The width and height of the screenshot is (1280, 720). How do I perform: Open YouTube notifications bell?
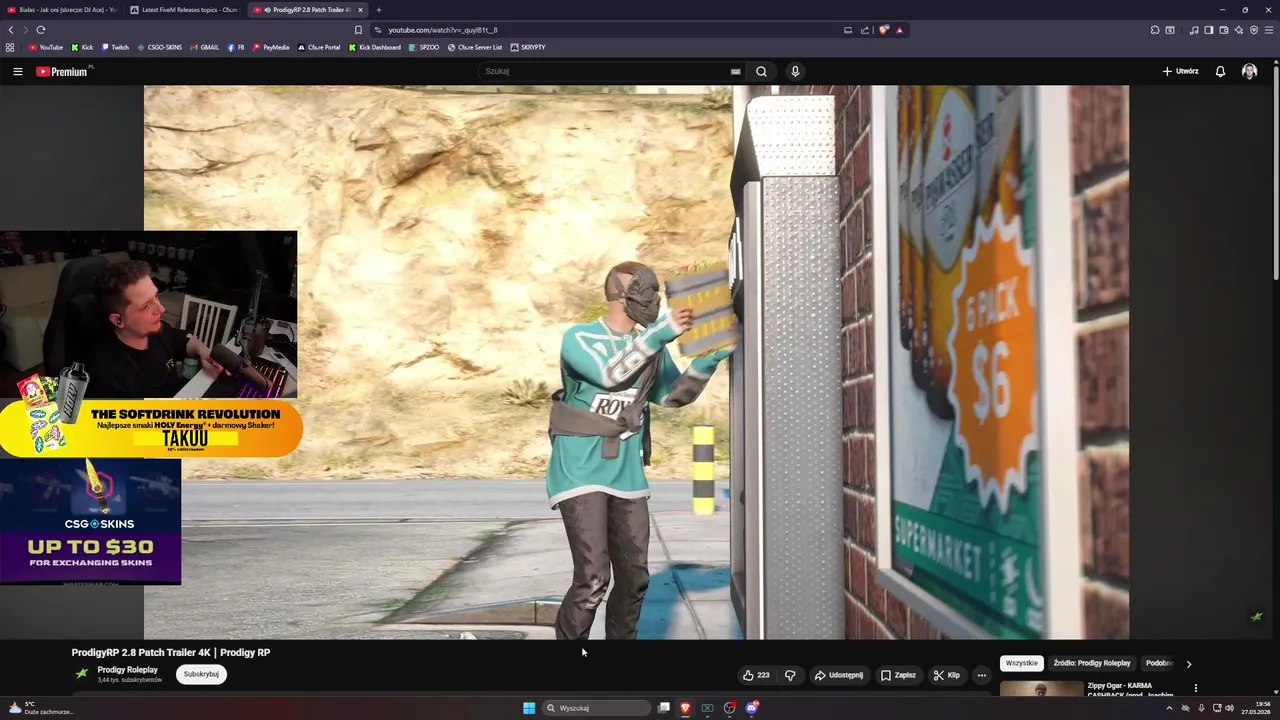pyautogui.click(x=1220, y=71)
